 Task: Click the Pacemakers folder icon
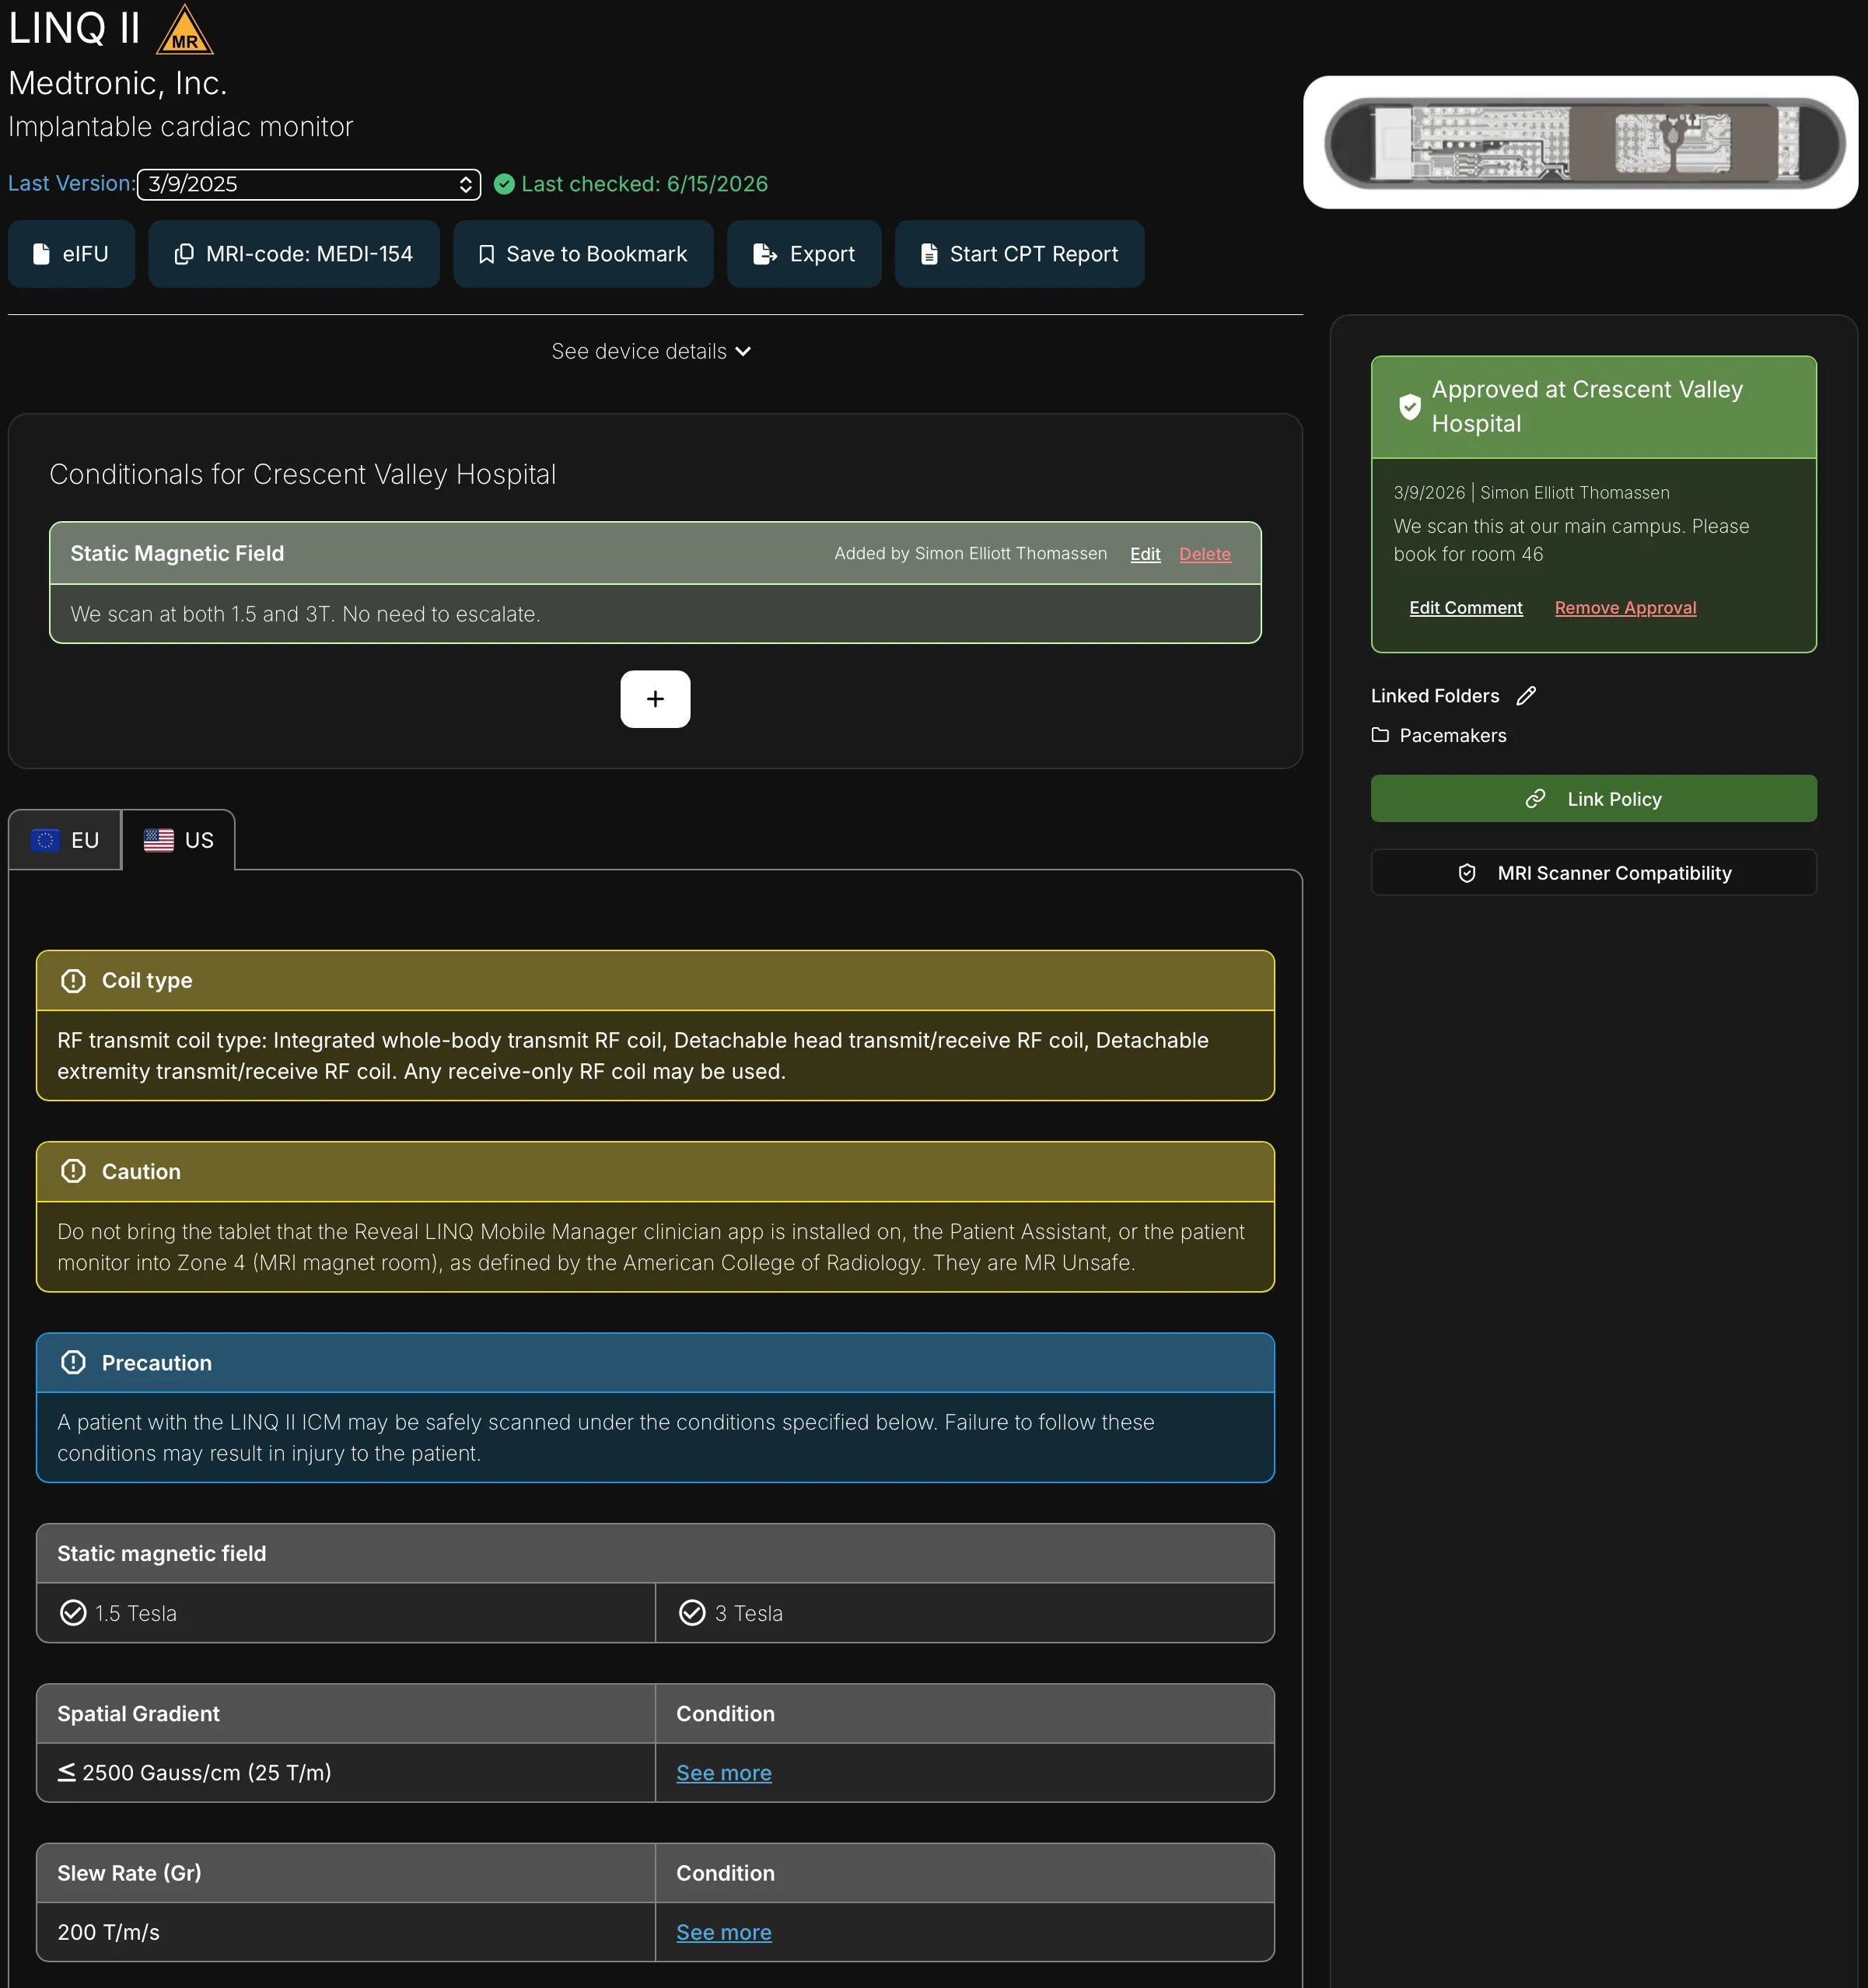pos(1381,735)
